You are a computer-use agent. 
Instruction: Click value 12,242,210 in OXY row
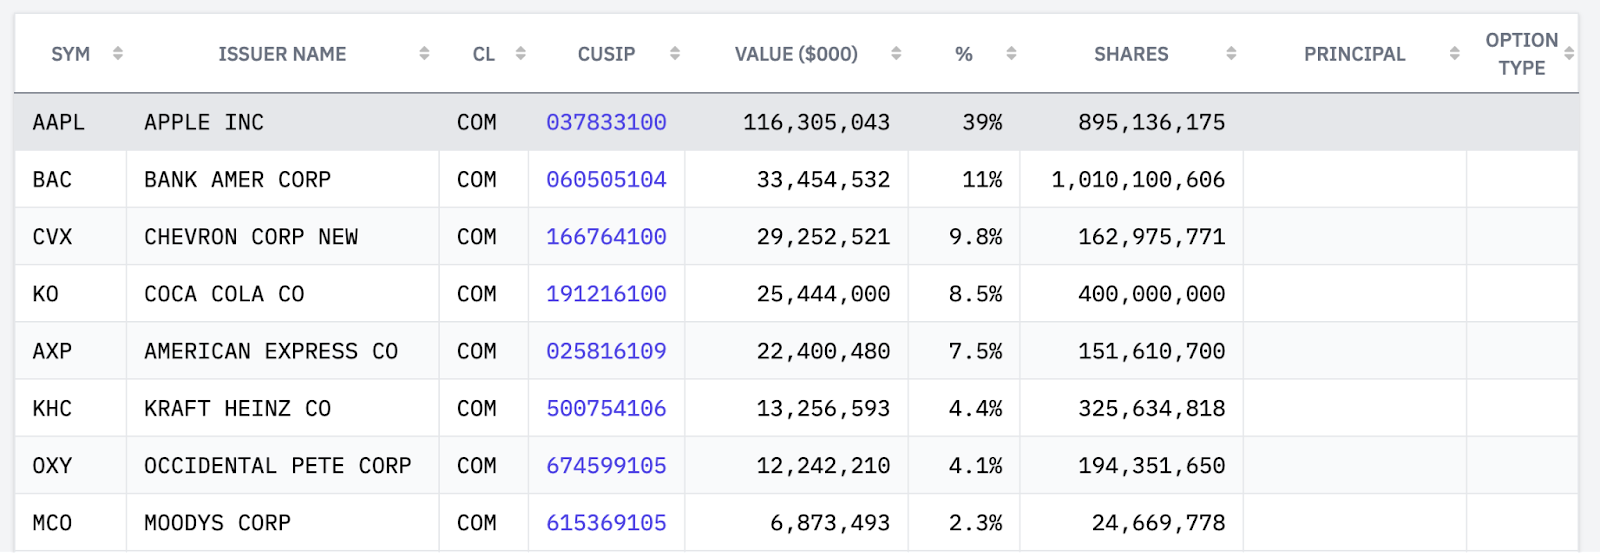[823, 465]
